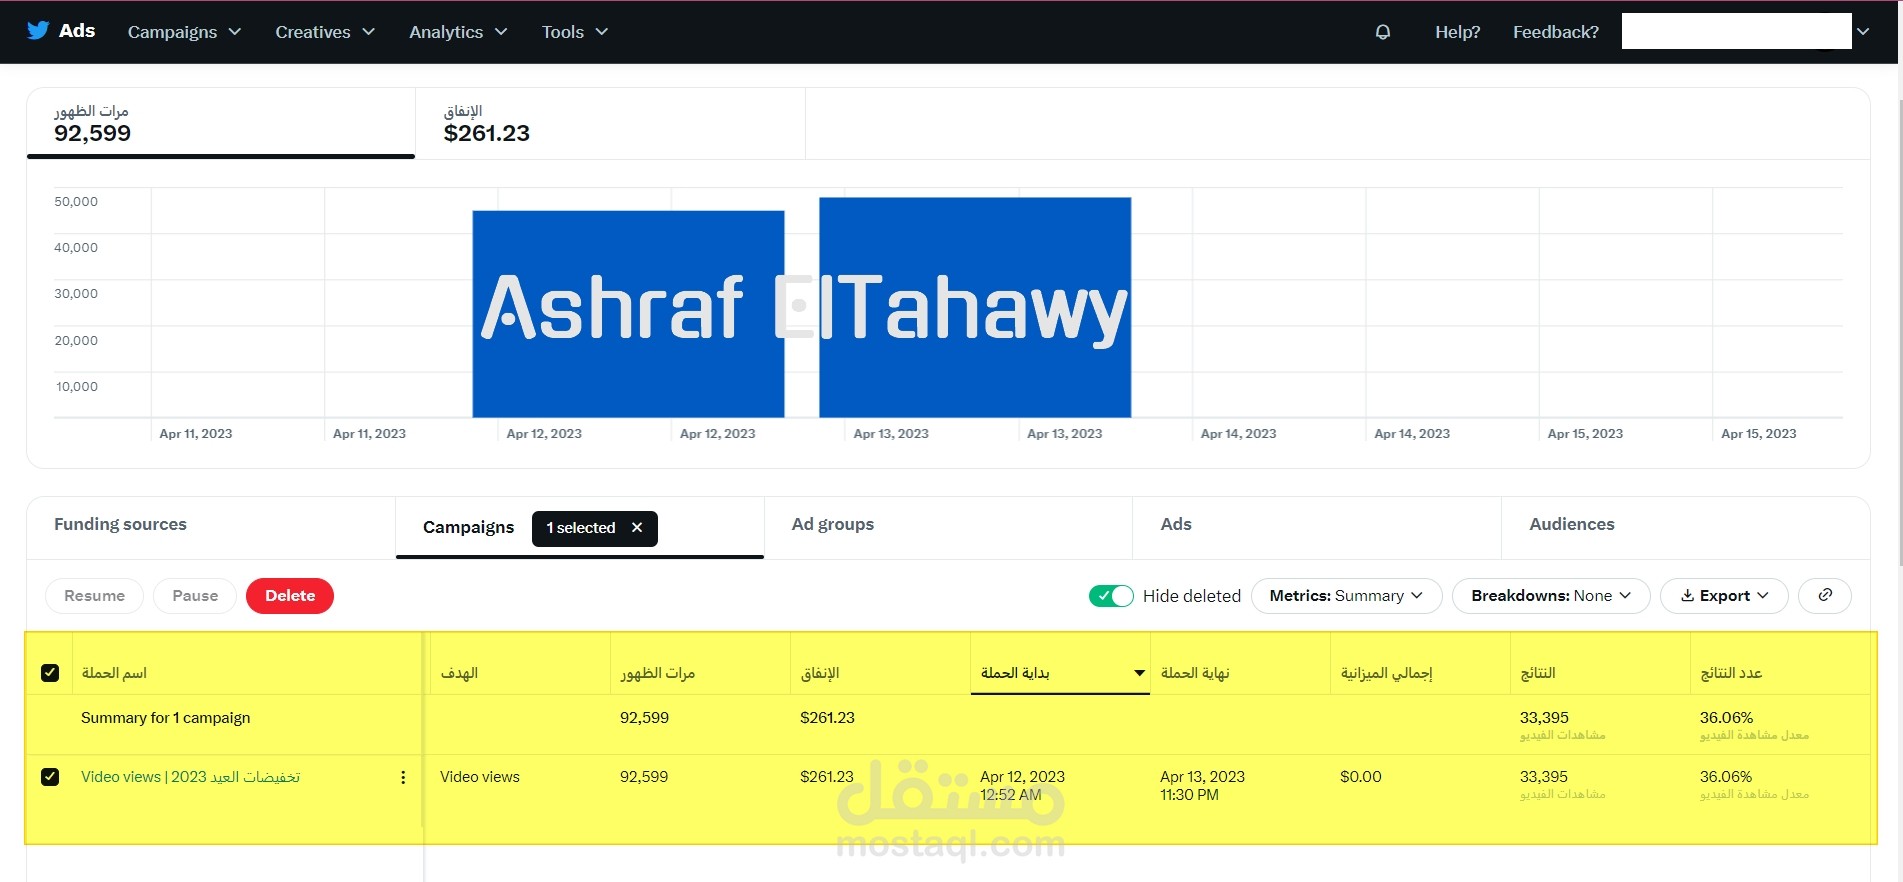Viewport: 1903px width, 882px height.
Task: Click the Ads home label
Action: (77, 31)
